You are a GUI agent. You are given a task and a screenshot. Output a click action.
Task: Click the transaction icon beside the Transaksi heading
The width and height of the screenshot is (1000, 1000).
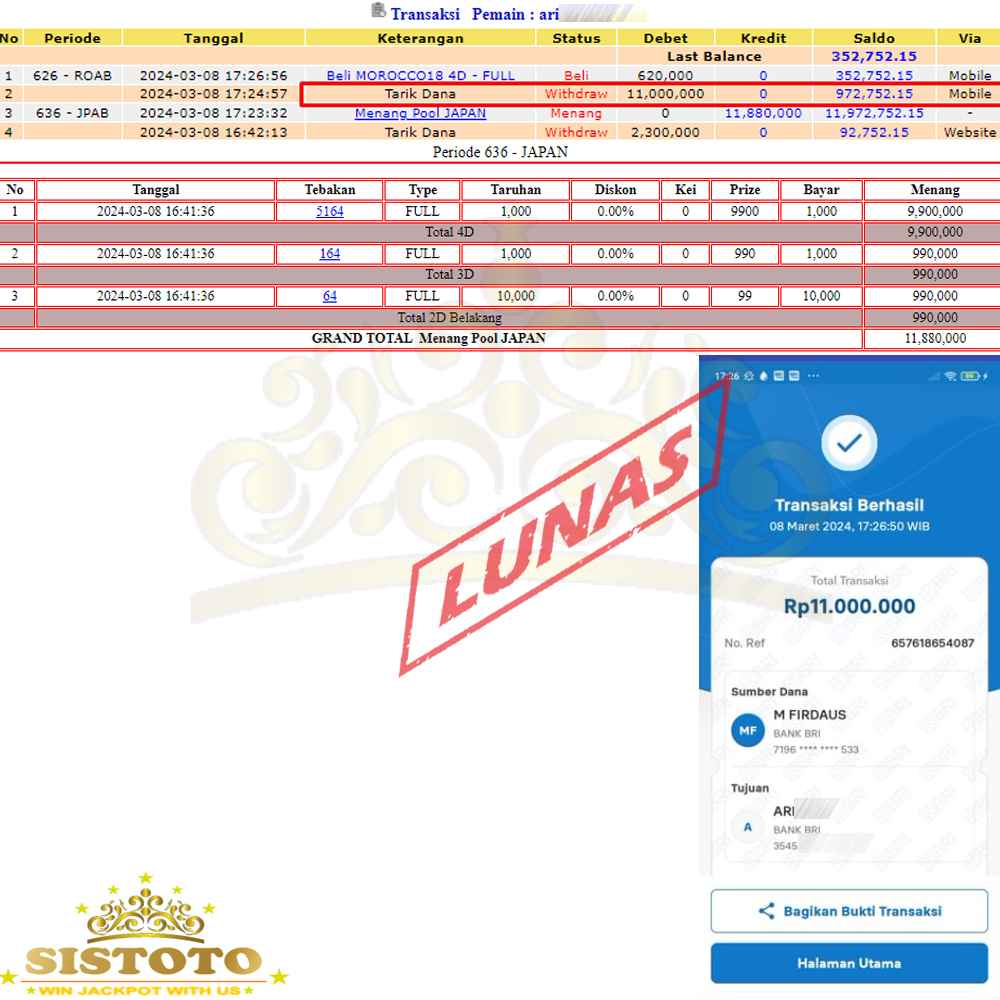[378, 12]
